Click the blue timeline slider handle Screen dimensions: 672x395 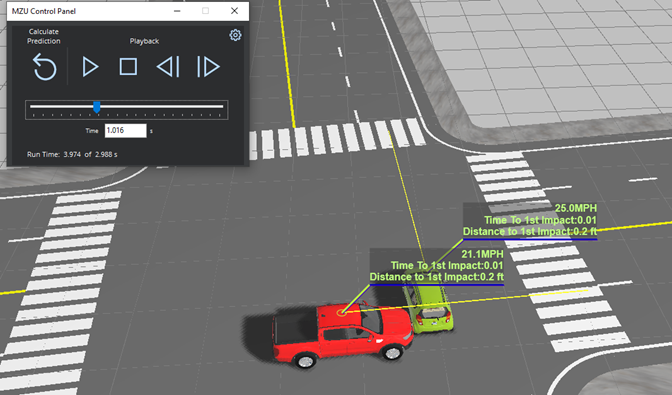pyautogui.click(x=97, y=107)
